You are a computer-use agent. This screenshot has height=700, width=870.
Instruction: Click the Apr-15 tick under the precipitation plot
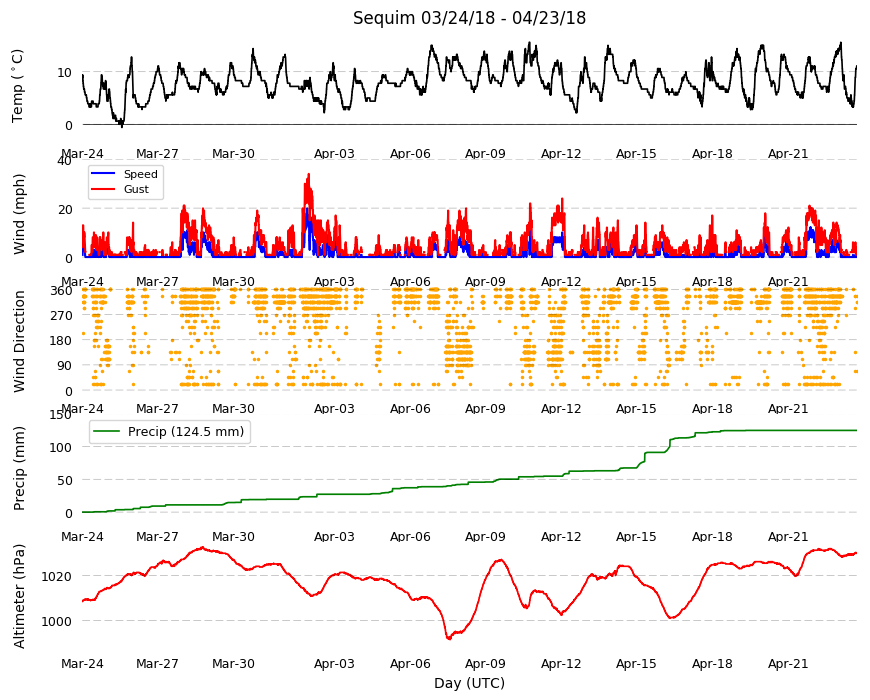point(636,537)
